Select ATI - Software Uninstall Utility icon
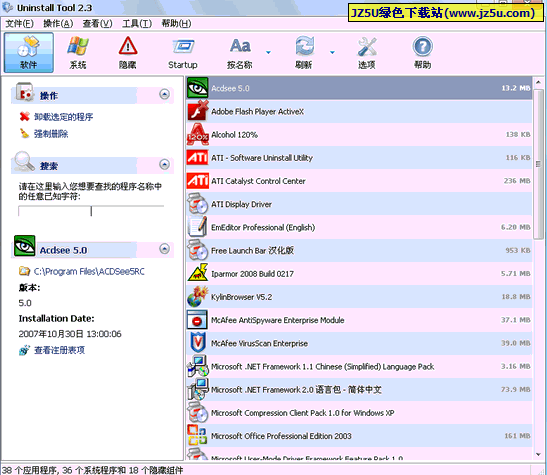The height and width of the screenshot is (475, 547). [197, 158]
